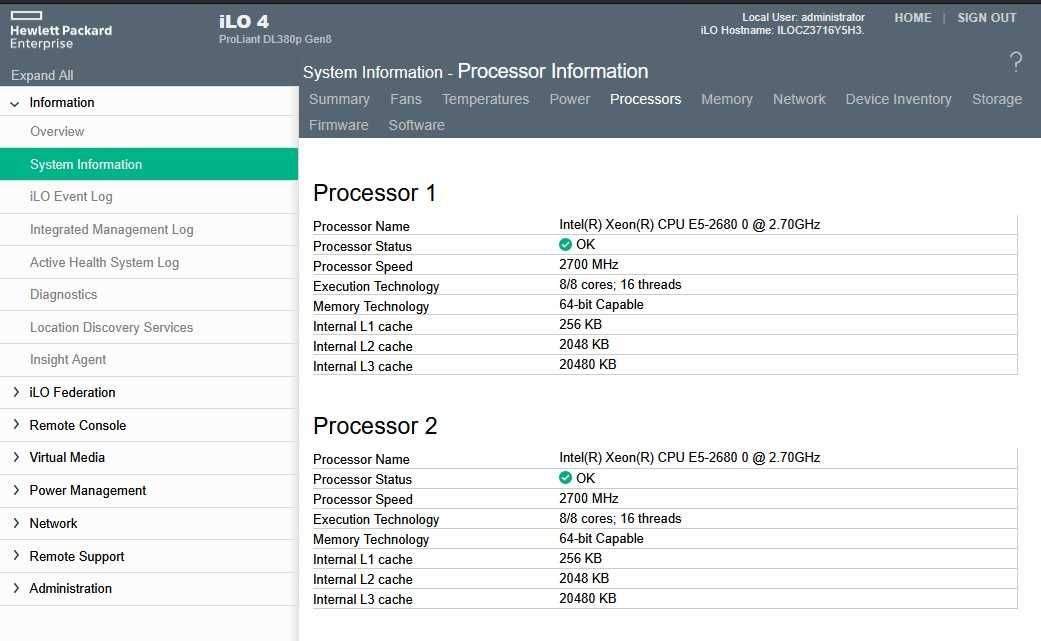Click Processor 2 L3 cache value 20480 KB
This screenshot has width=1041, height=641.
[x=588, y=599]
